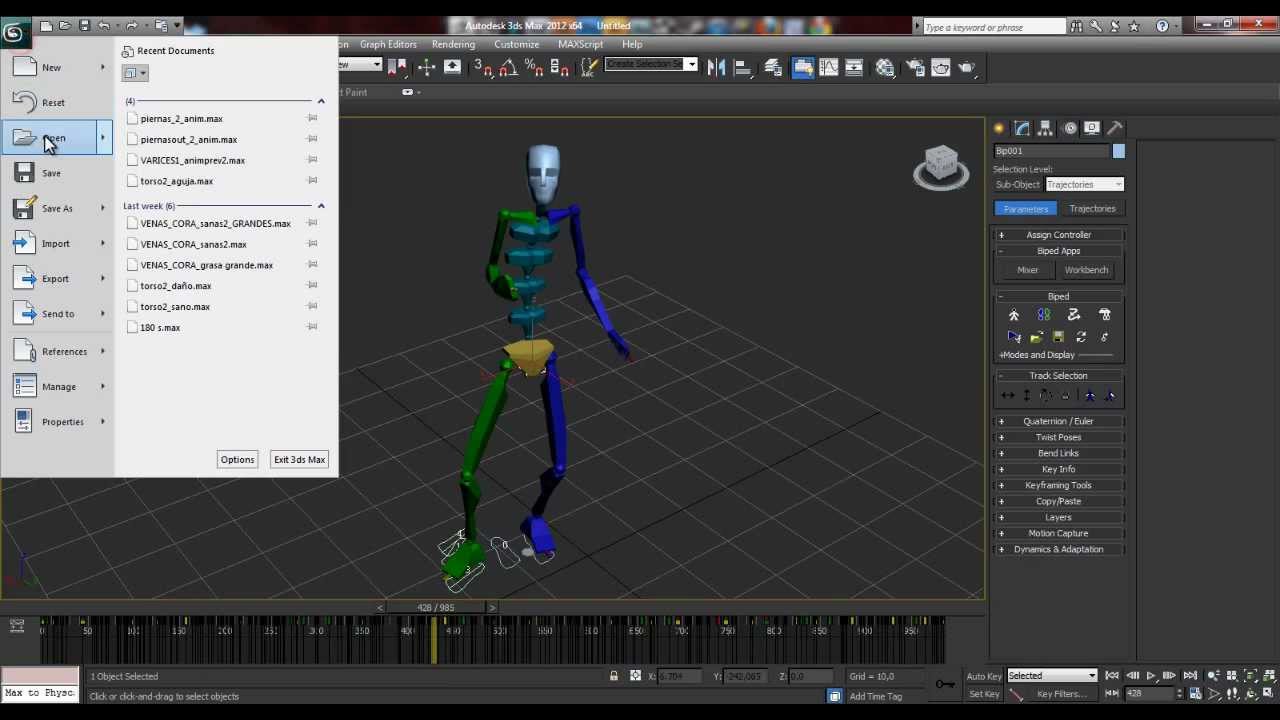Open the Selected key filter dropdown
The height and width of the screenshot is (720, 1280).
(x=1051, y=676)
